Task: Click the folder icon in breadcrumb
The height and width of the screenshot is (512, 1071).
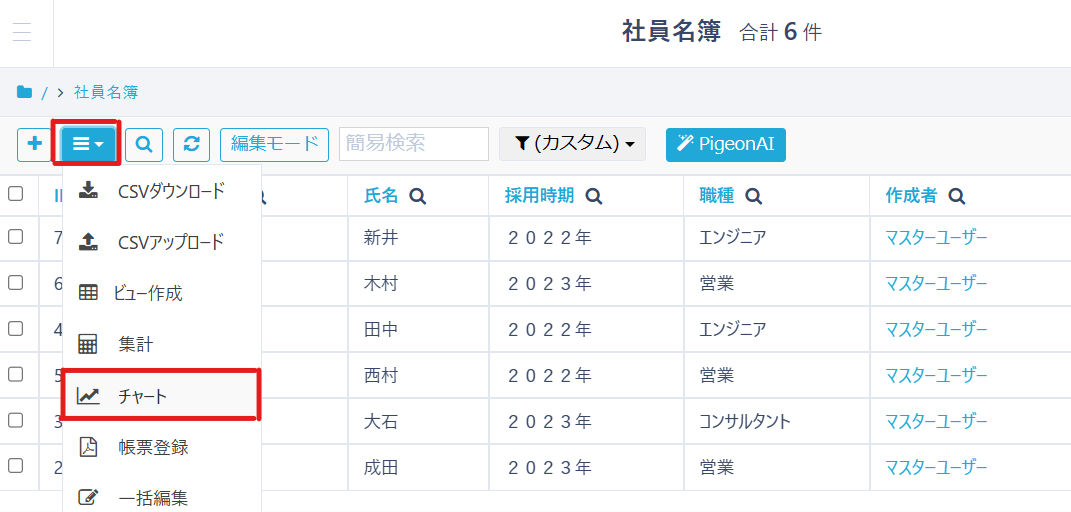Action: point(24,92)
